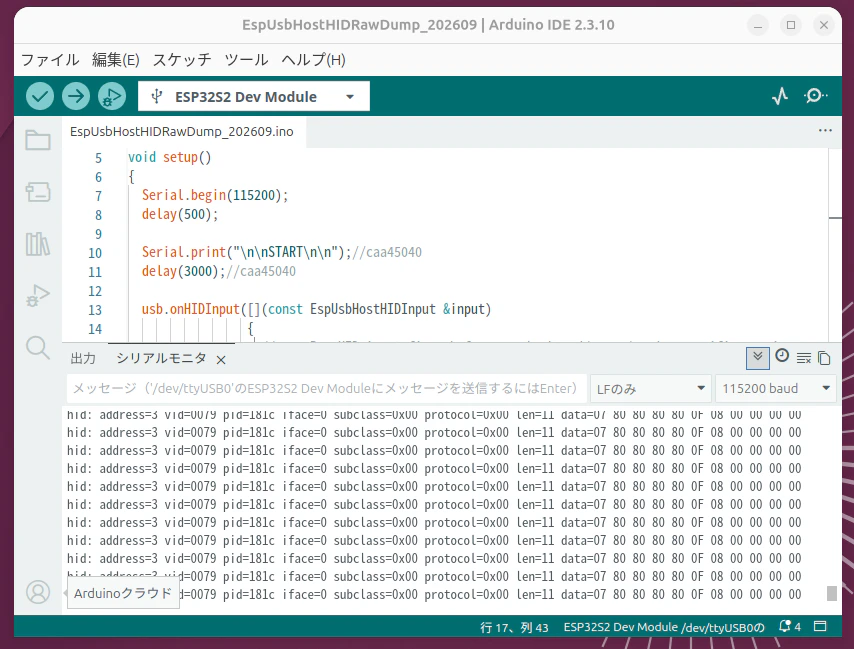Image resolution: width=854 pixels, height=649 pixels.
Task: Toggle bottom panel icon in status bar
Action: click(x=820, y=627)
